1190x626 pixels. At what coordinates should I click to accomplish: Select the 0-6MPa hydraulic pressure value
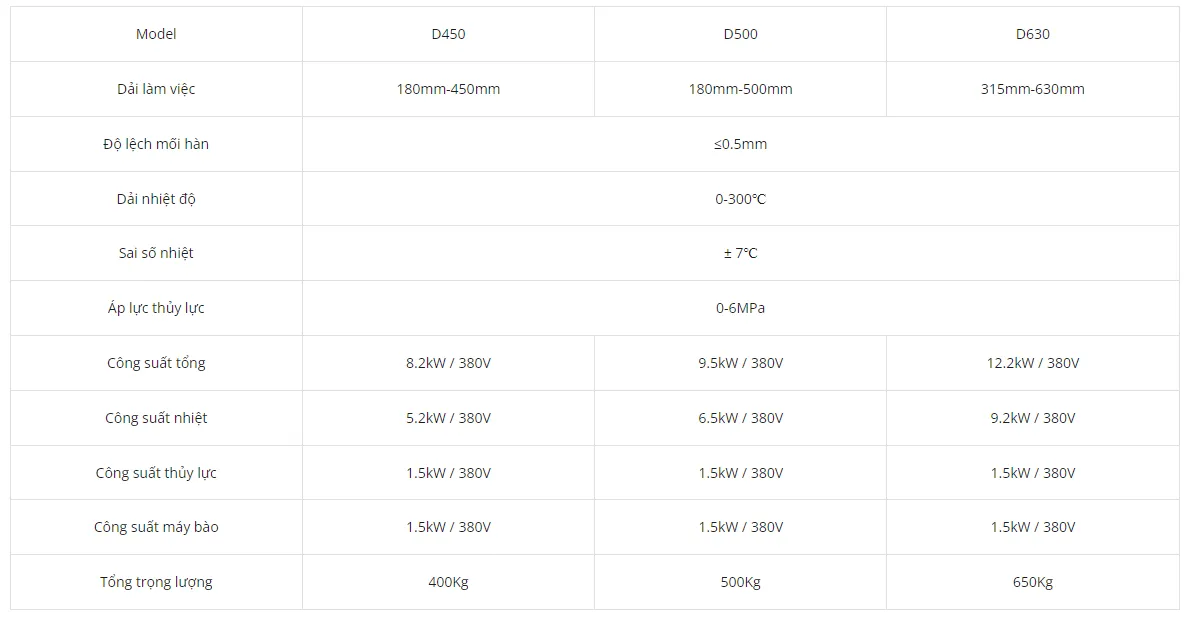point(740,308)
